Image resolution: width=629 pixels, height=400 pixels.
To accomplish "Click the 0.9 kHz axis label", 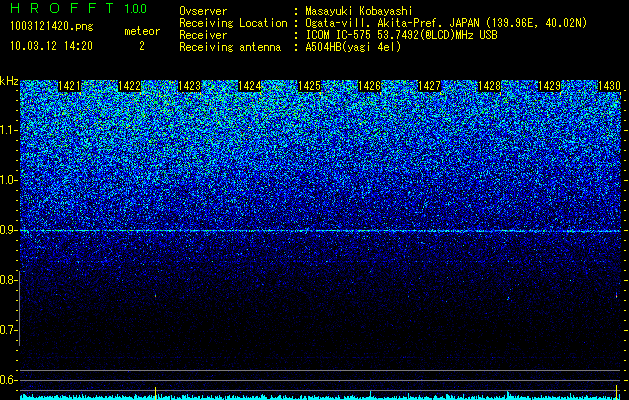I will coord(9,230).
